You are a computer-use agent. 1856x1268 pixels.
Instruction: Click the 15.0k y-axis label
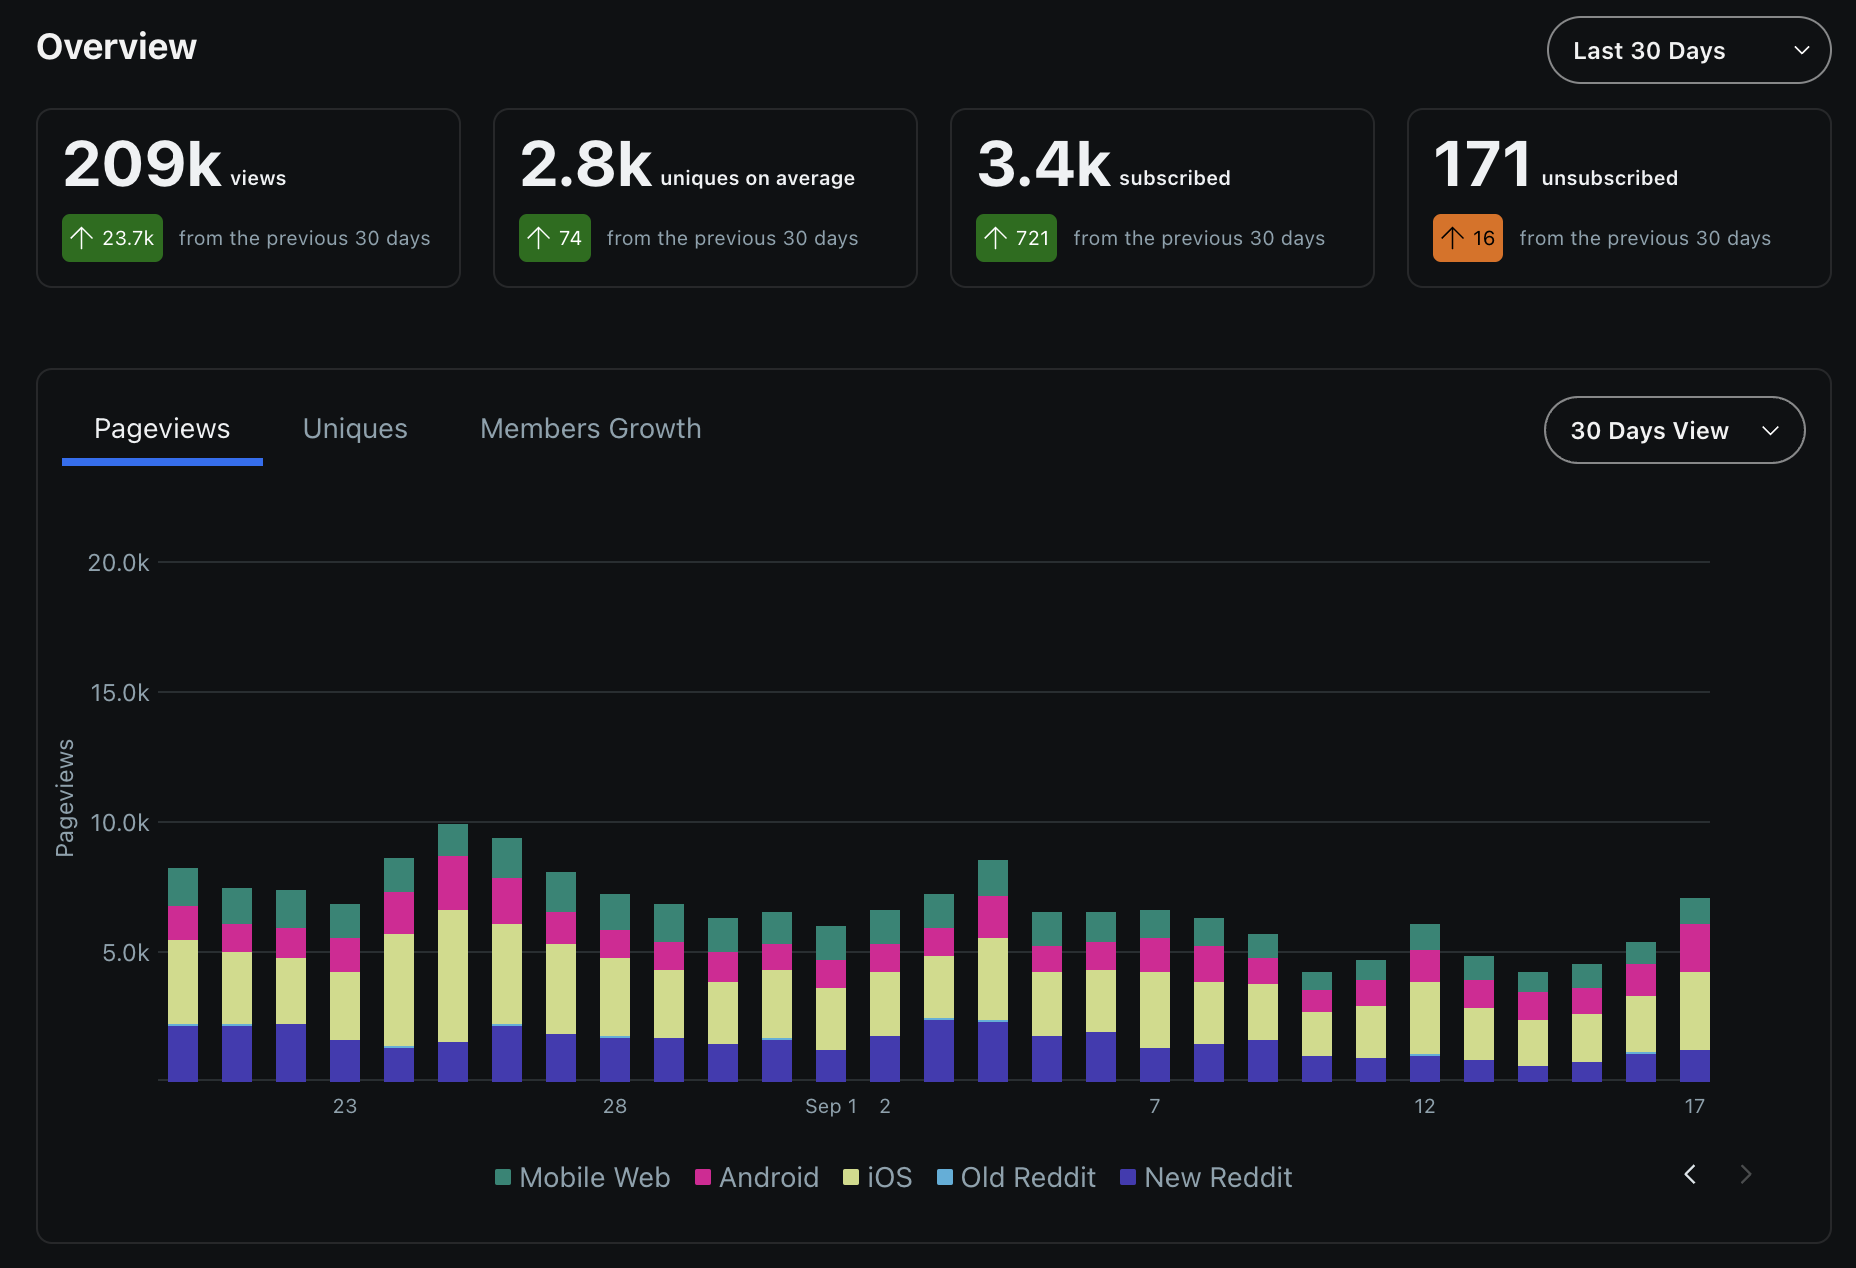(119, 693)
